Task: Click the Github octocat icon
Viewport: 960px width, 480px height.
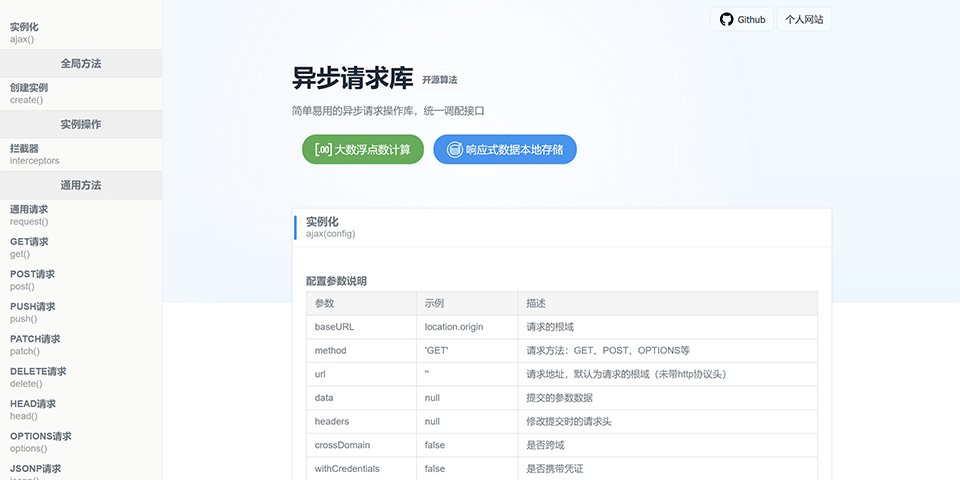Action: 727,19
